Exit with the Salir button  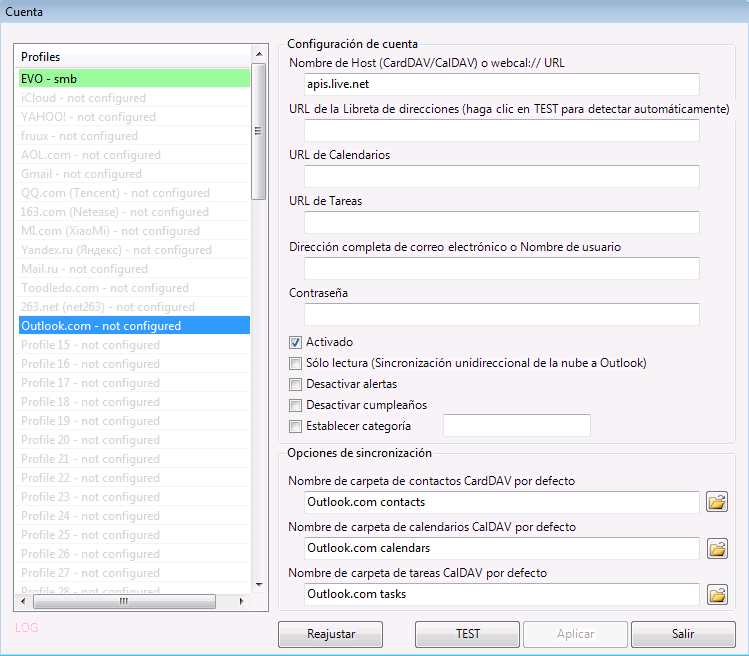click(683, 634)
